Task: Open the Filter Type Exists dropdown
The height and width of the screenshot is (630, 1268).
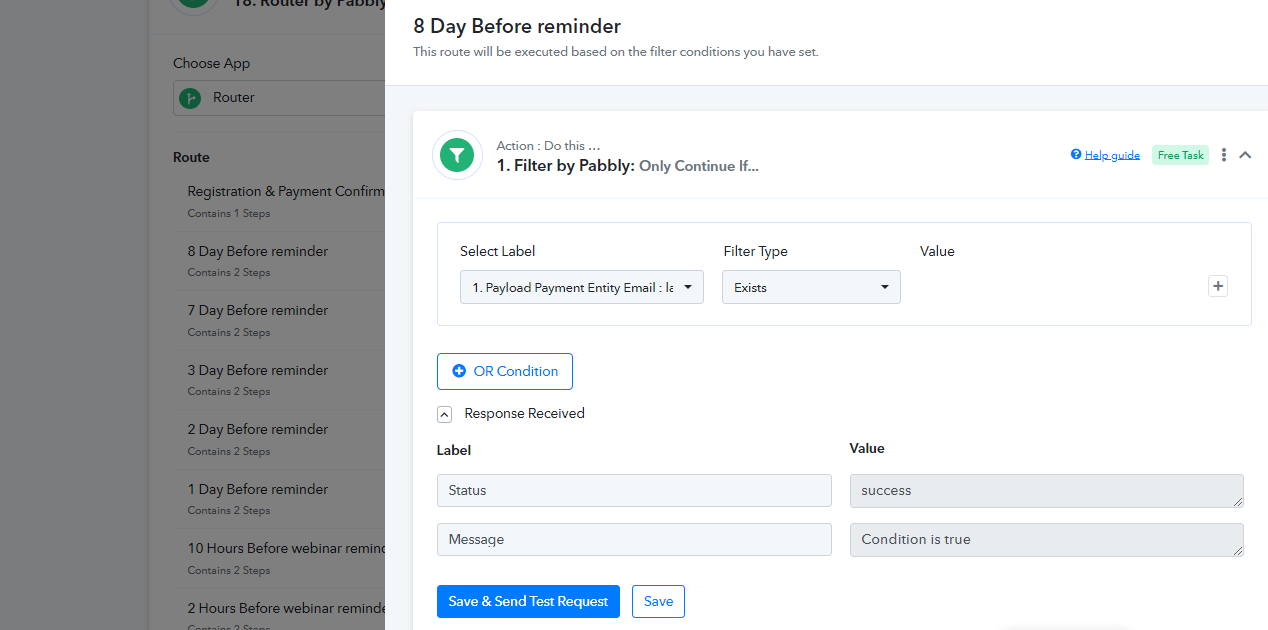Action: pyautogui.click(x=811, y=287)
